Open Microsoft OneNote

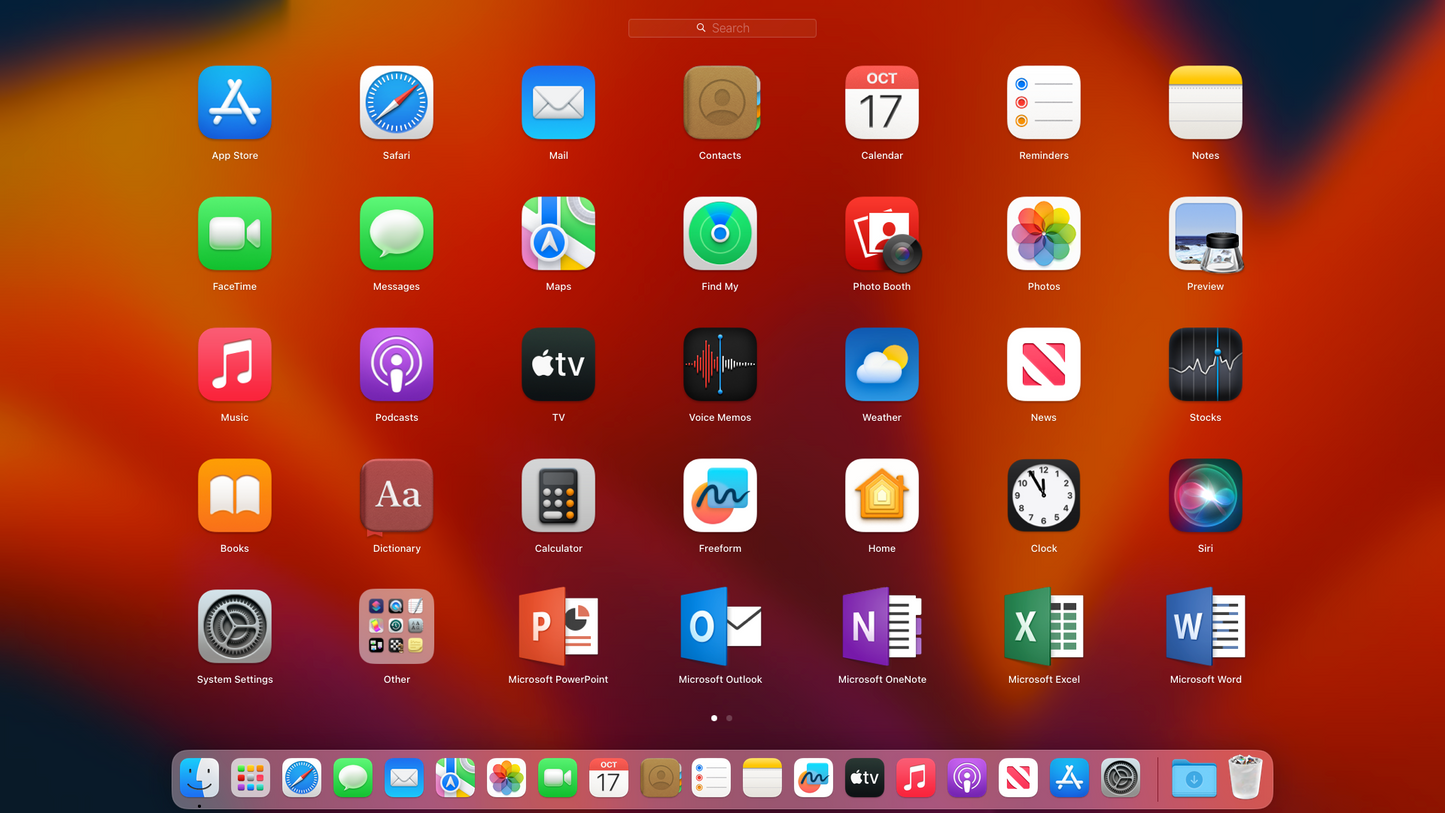881,626
